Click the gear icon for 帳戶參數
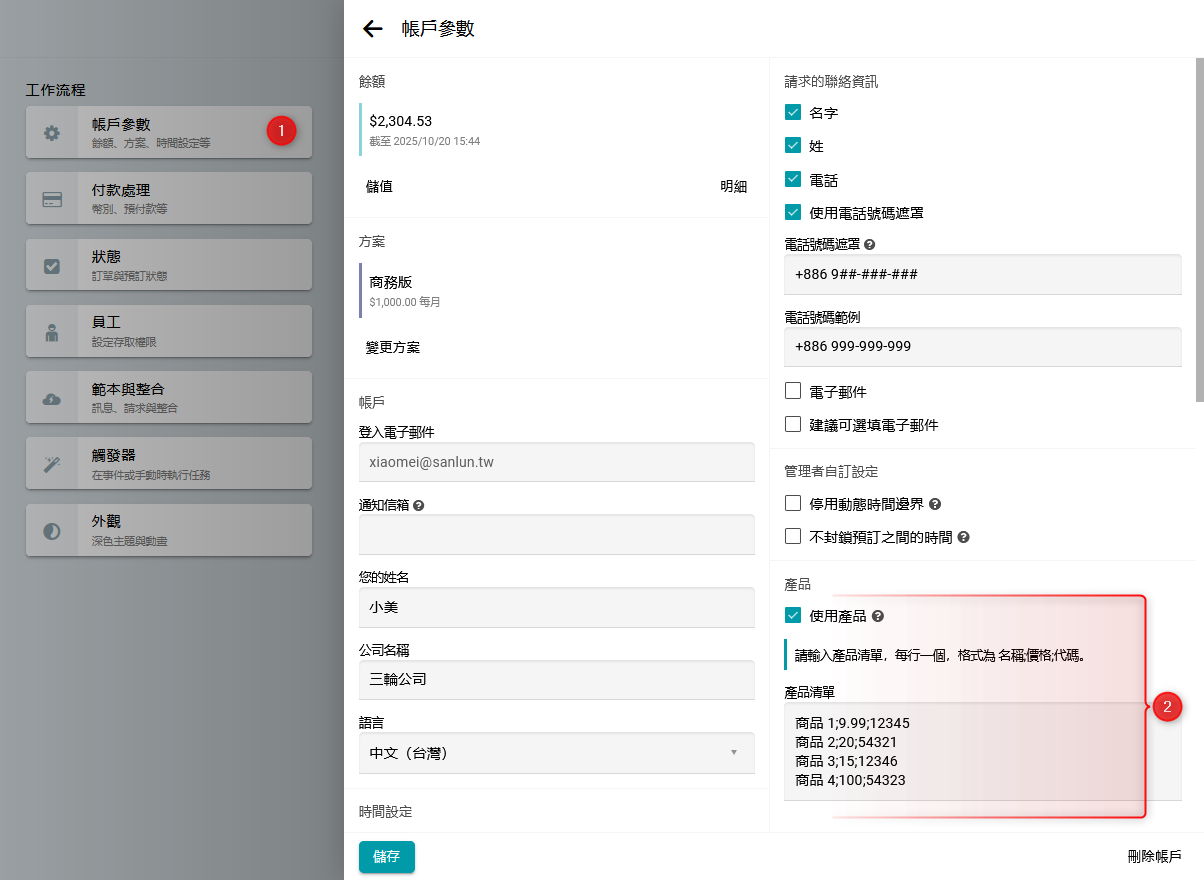 tap(52, 133)
